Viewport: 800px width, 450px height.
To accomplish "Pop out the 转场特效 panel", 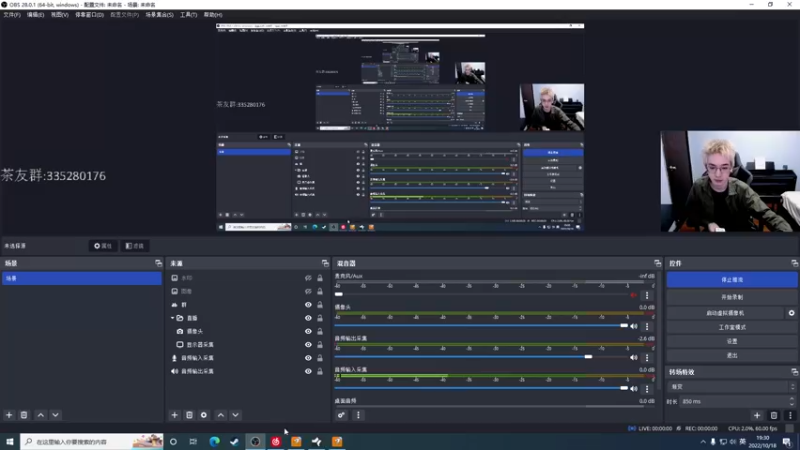I will click(794, 372).
